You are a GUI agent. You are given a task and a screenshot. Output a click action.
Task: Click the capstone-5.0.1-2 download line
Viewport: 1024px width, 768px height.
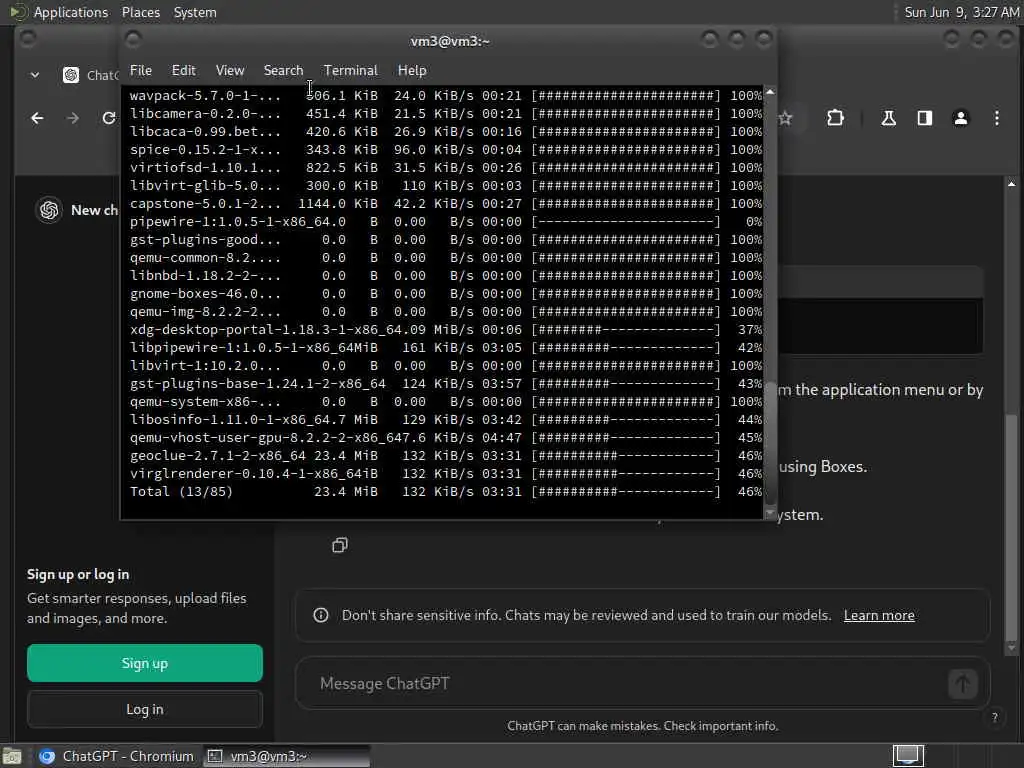click(x=445, y=204)
